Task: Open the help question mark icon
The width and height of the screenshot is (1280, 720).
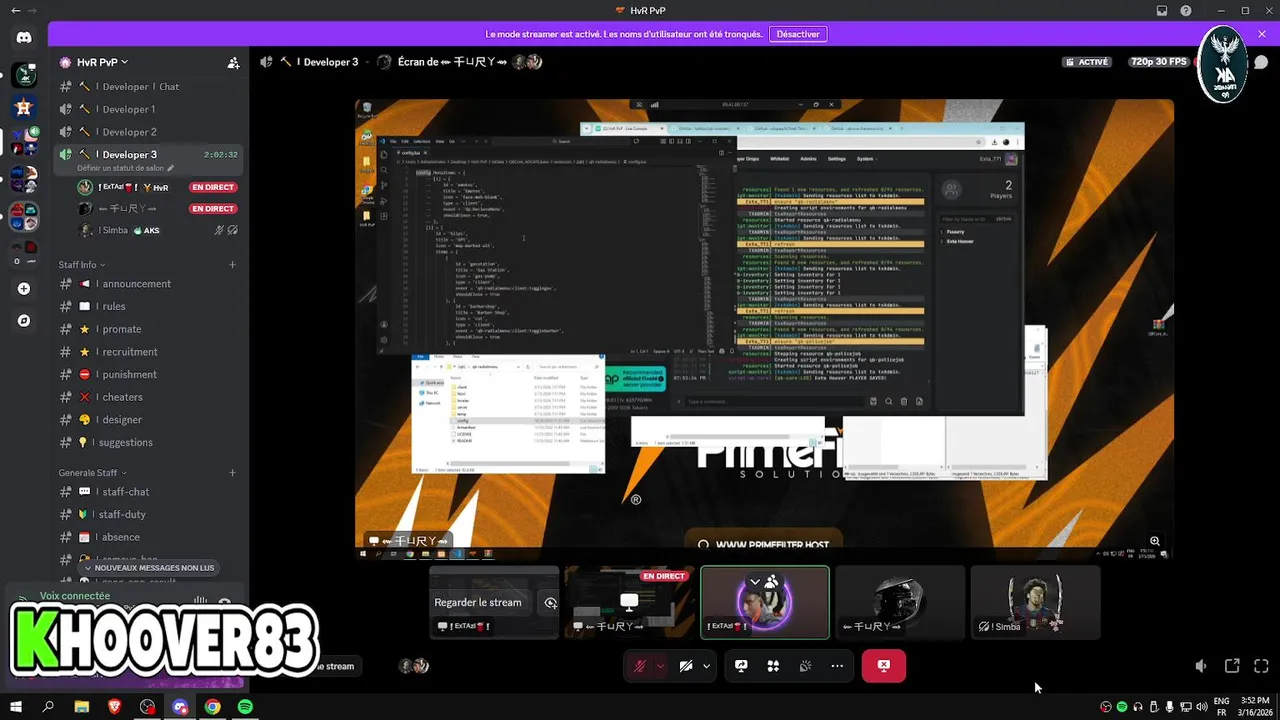Action: coord(1186,11)
